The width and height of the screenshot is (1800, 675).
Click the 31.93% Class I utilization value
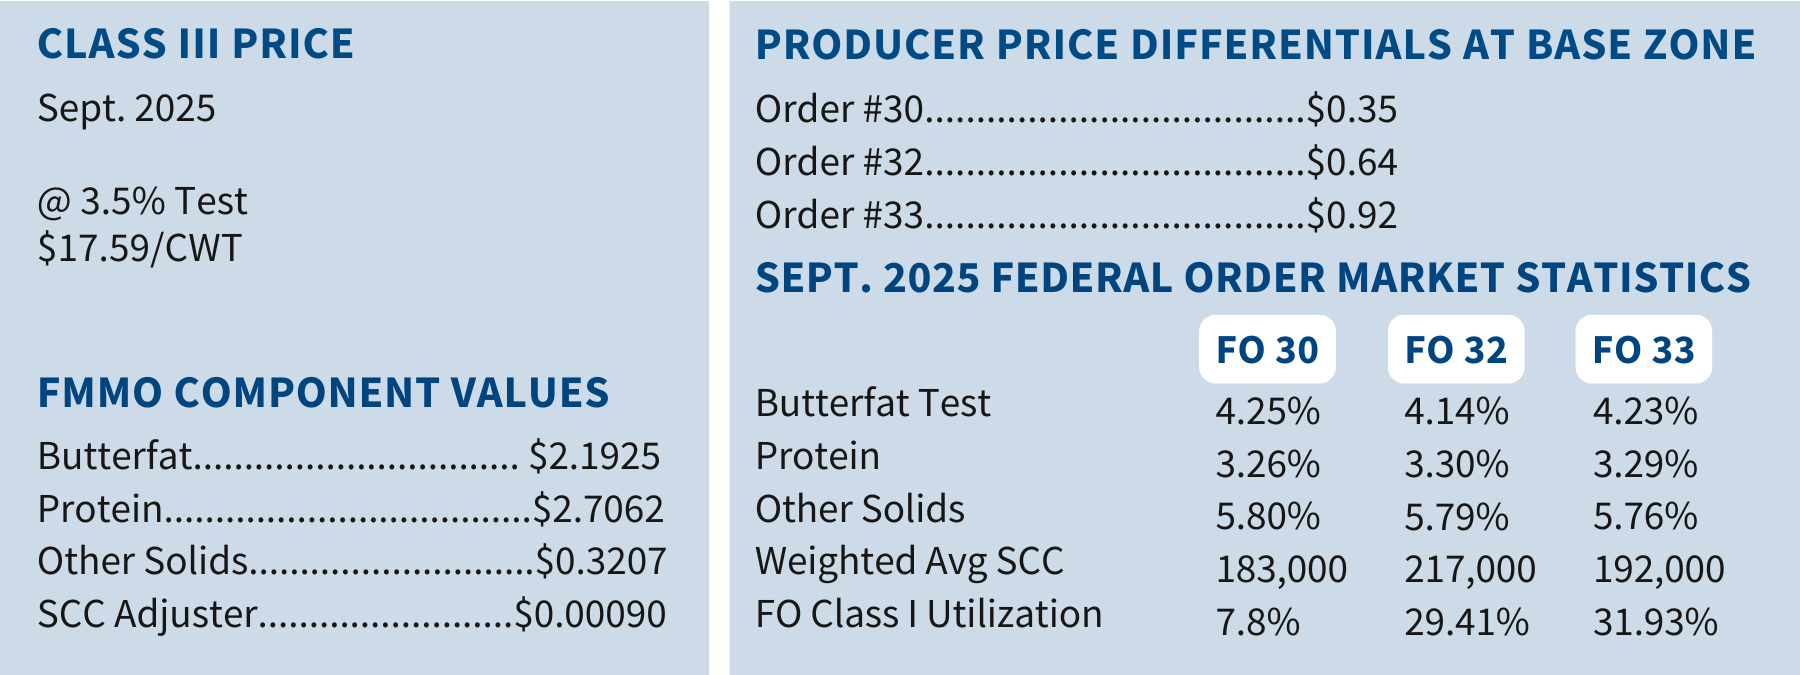click(x=1655, y=622)
